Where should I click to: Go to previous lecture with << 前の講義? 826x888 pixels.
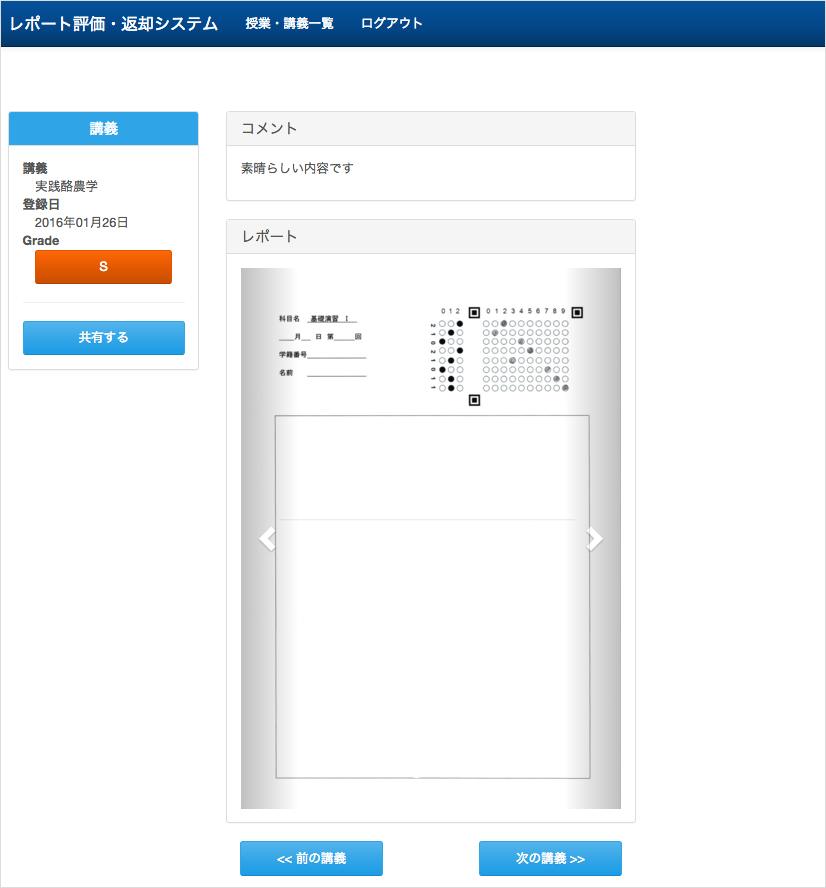311,858
